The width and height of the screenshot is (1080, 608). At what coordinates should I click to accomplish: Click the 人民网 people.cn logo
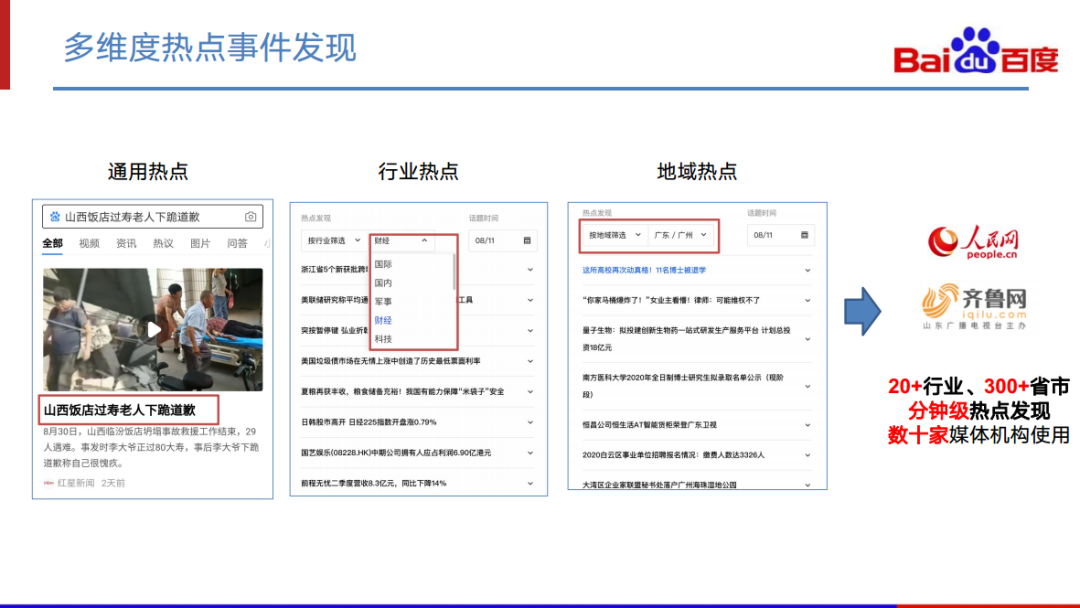pos(973,242)
